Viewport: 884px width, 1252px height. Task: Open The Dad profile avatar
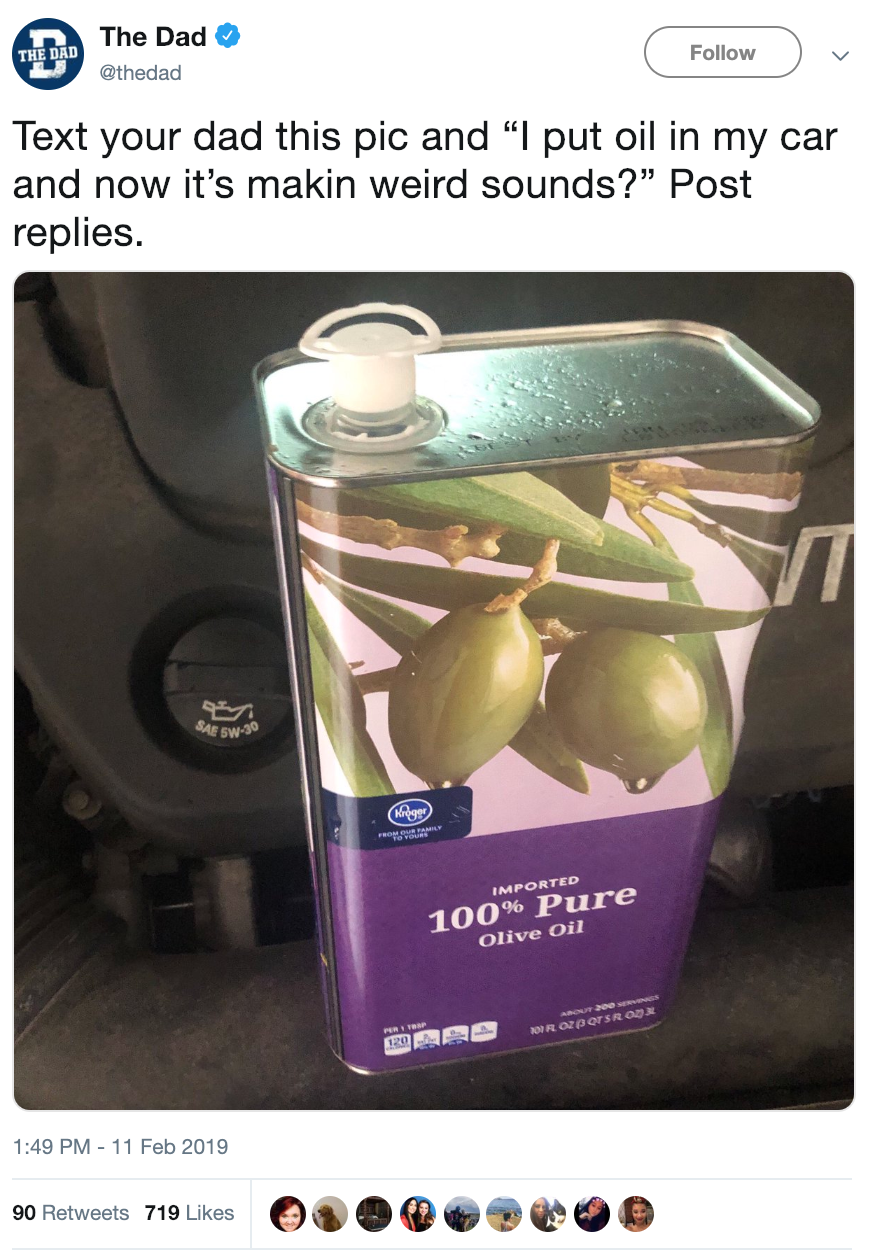tap(49, 54)
